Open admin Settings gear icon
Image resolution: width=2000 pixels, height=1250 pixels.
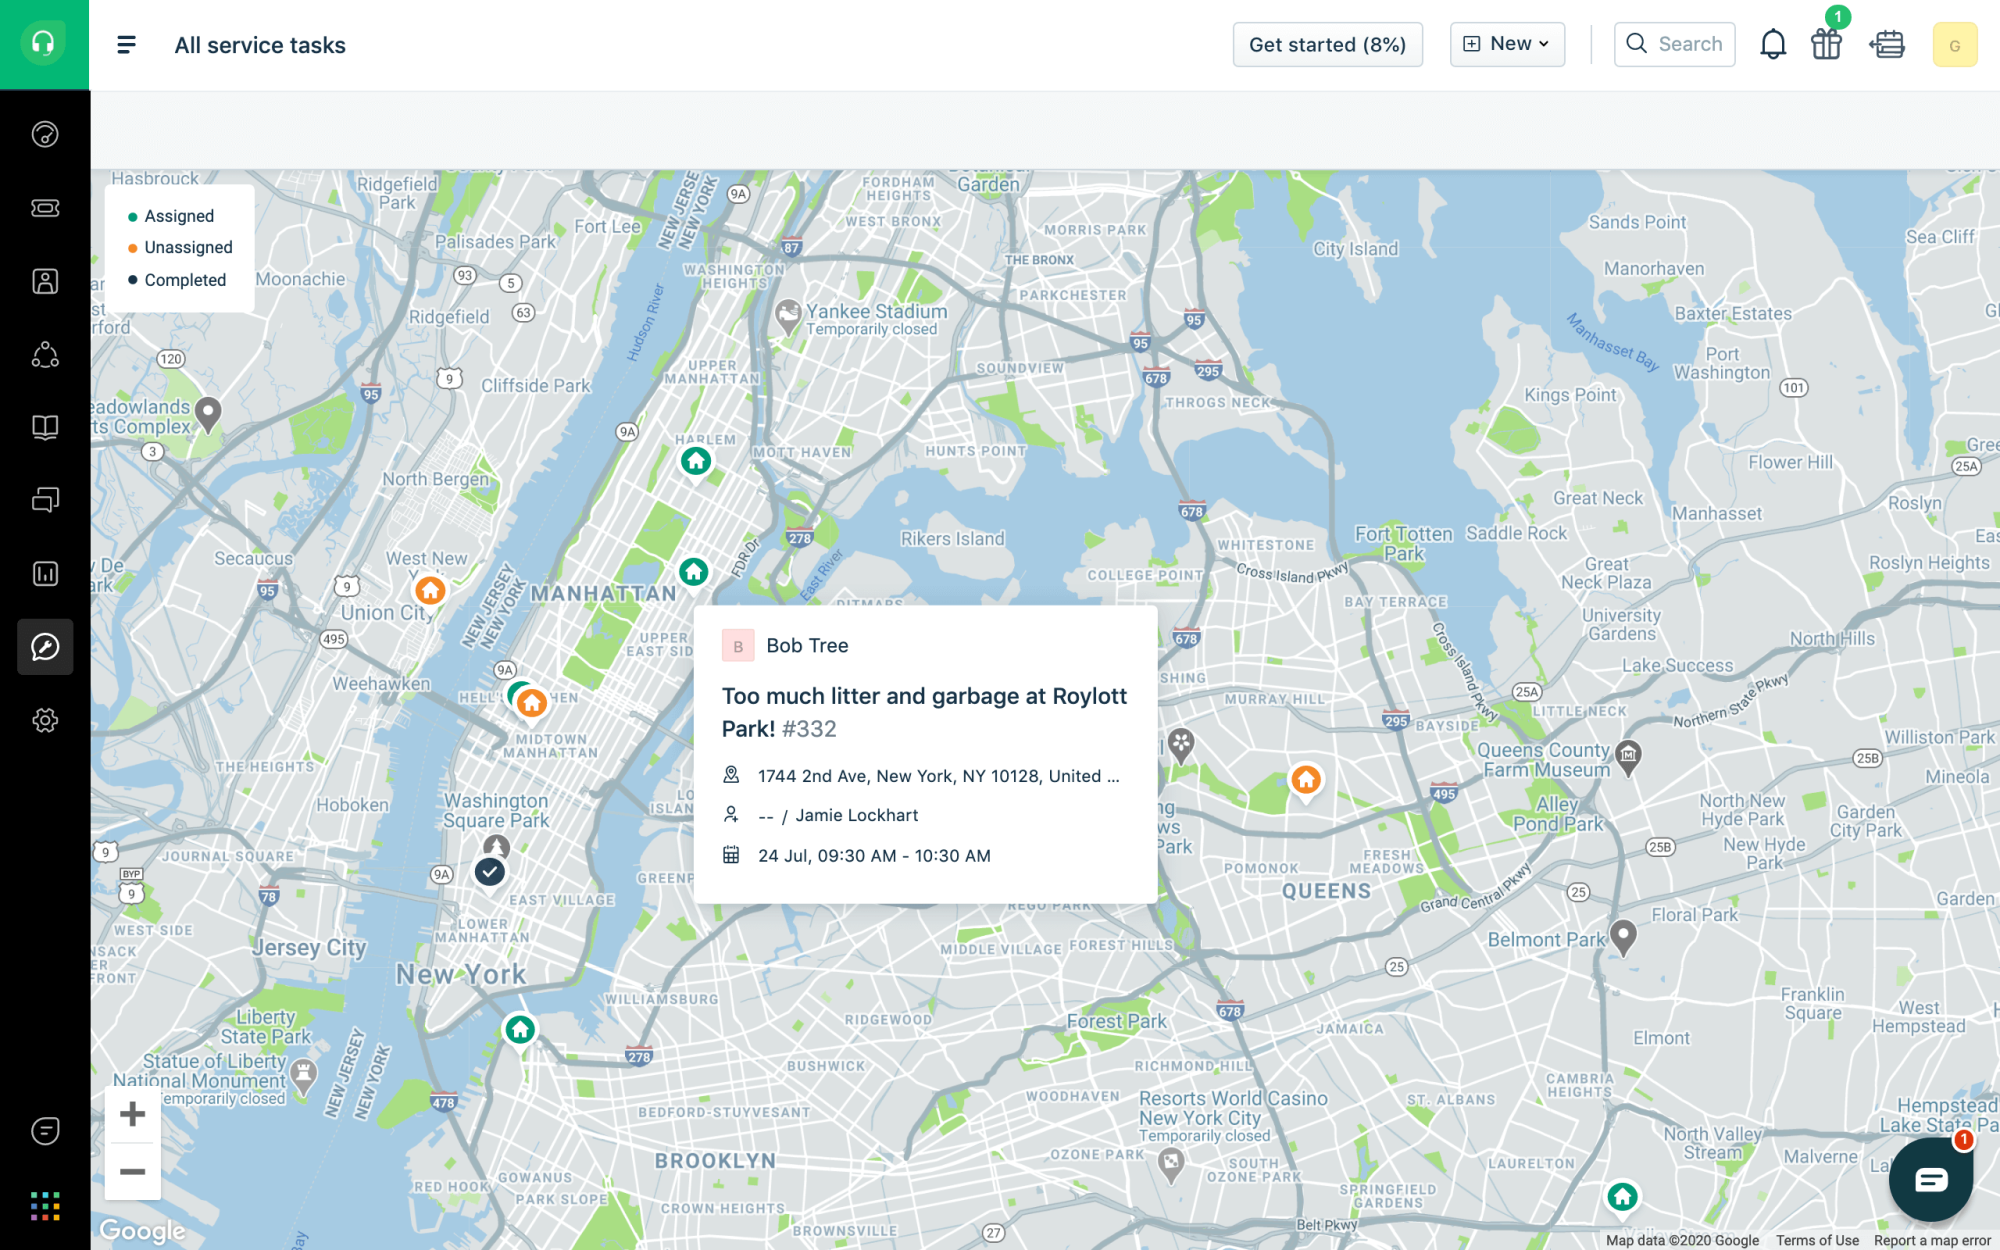click(45, 719)
